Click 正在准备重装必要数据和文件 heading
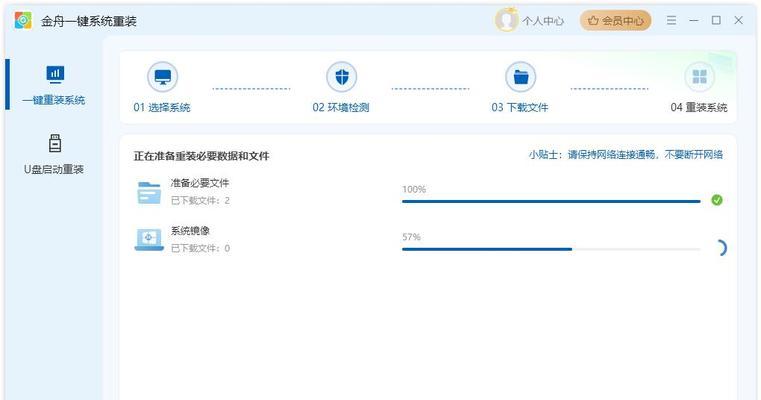The image size is (761, 400). coord(201,156)
